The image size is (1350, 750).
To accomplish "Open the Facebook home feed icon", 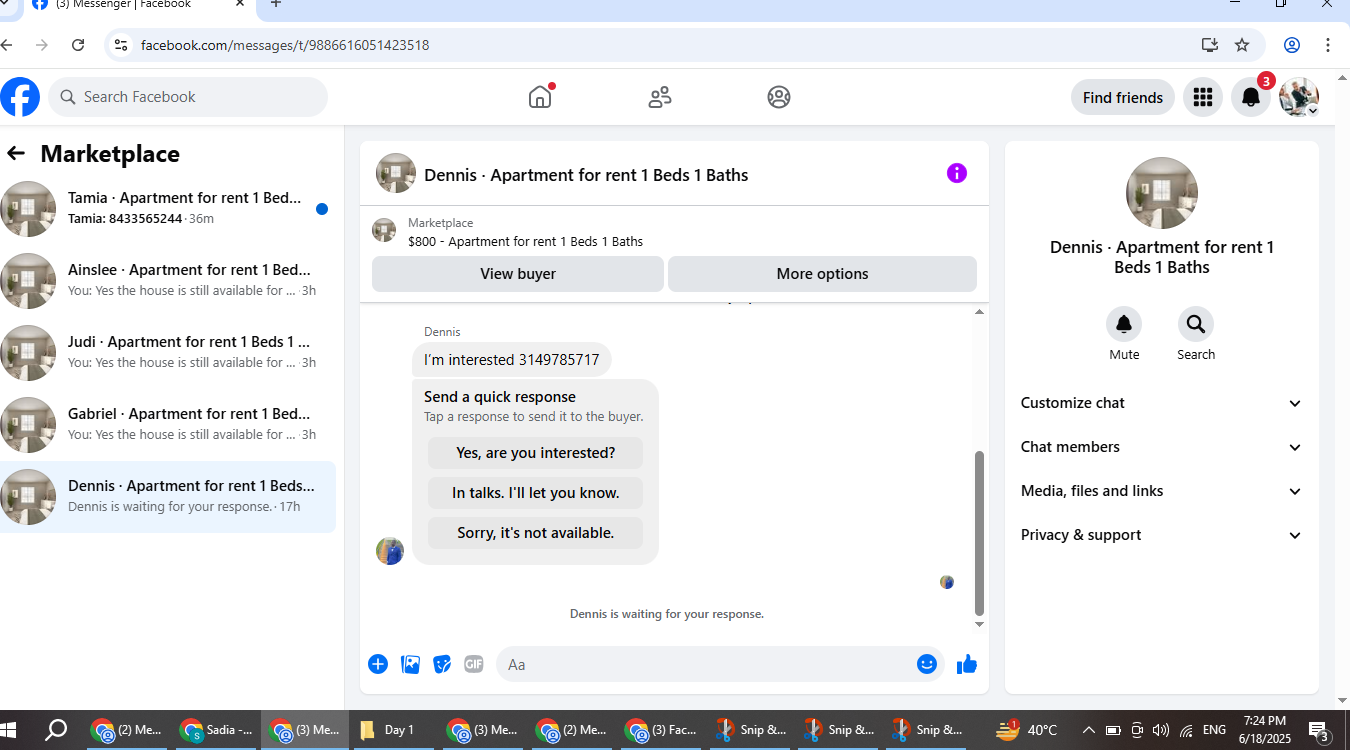I will click(x=540, y=97).
